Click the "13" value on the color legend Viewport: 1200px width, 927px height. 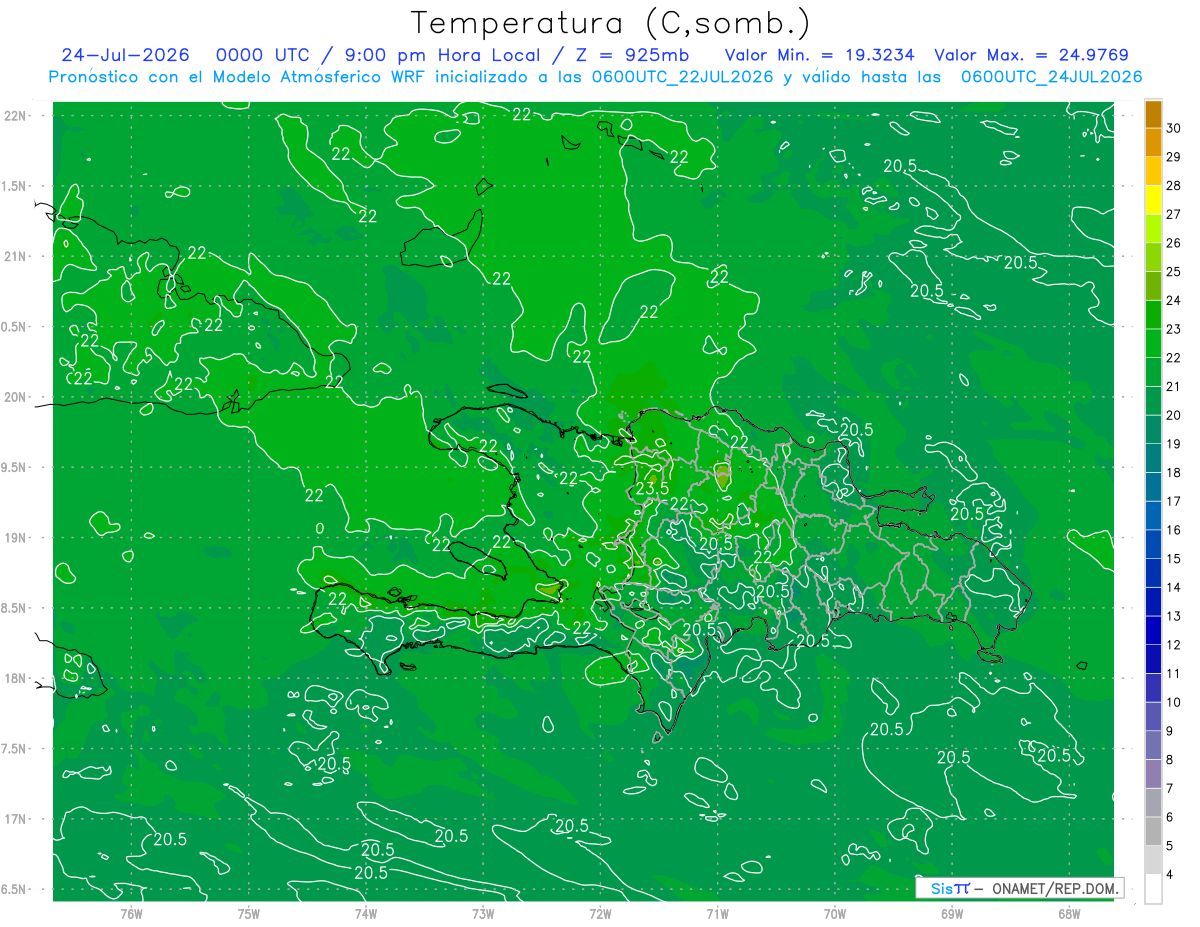[x=1174, y=616]
